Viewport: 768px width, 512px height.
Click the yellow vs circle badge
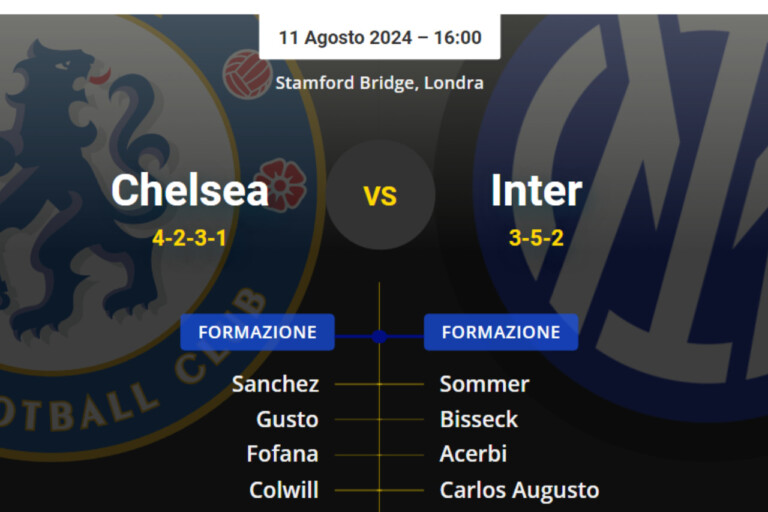(380, 195)
